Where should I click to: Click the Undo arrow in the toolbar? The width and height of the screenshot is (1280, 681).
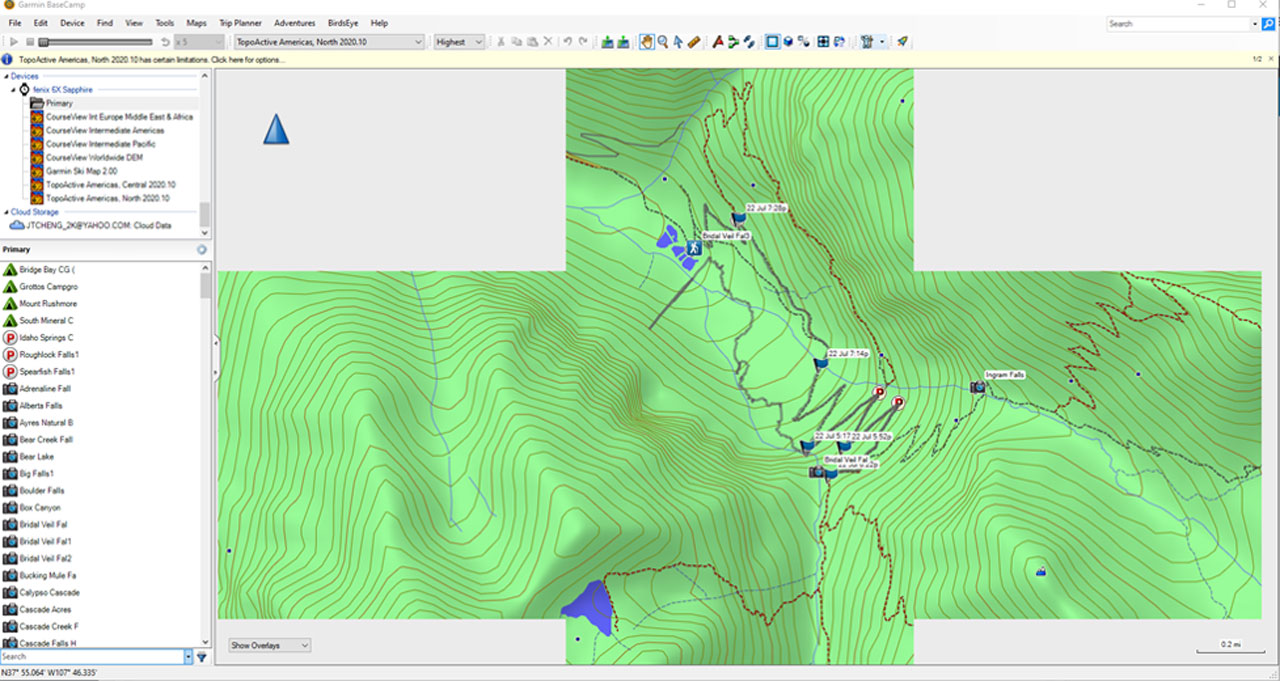point(567,42)
